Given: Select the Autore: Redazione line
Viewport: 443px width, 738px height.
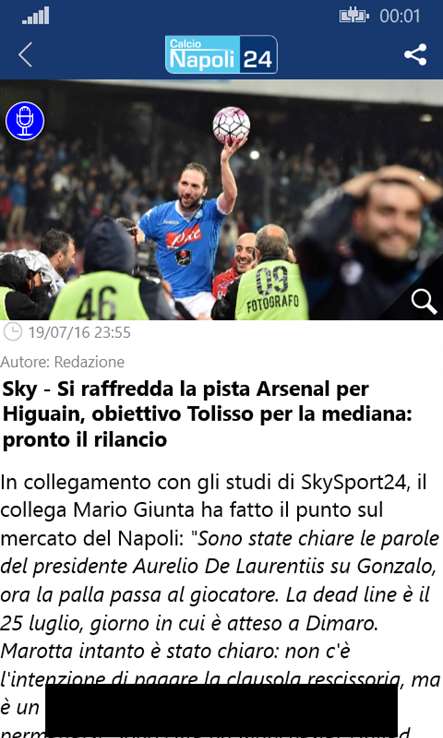Looking at the screenshot, I should click(63, 361).
